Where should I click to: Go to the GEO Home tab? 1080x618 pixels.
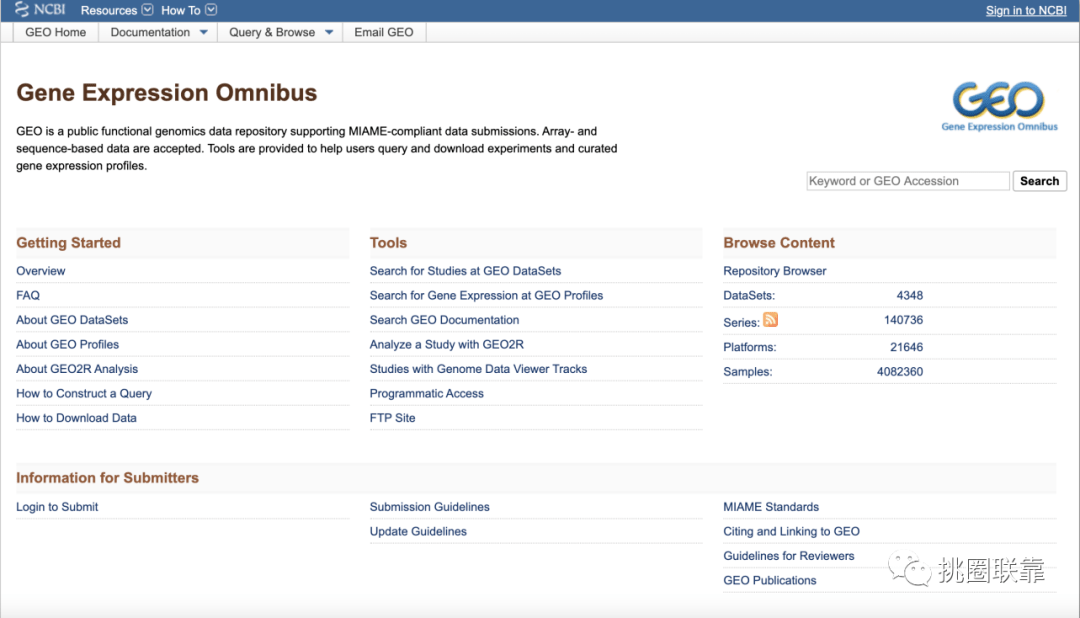pos(56,32)
